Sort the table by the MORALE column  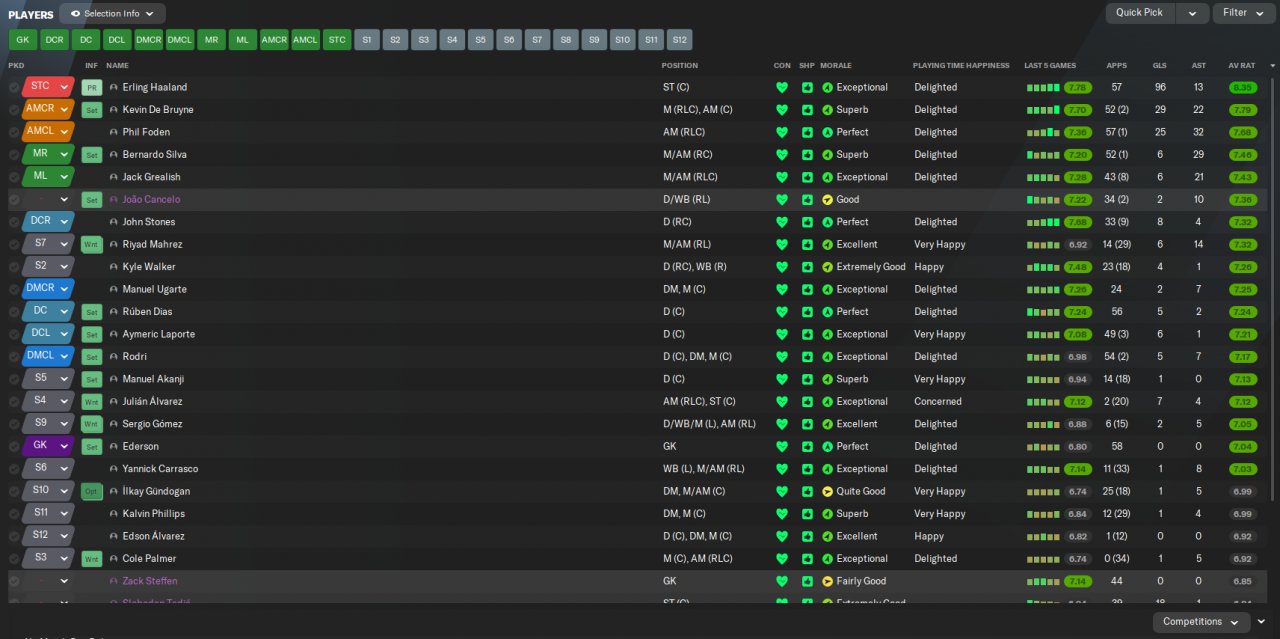(836, 65)
